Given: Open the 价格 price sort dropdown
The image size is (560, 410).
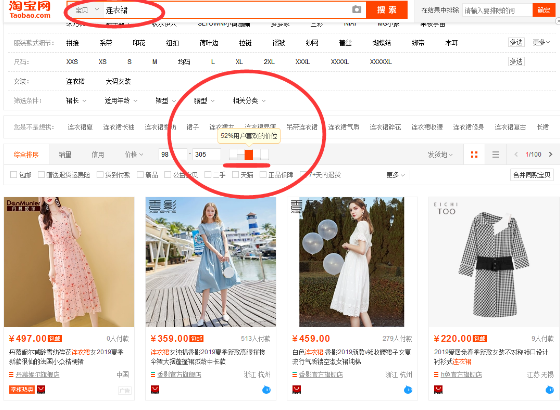Looking at the screenshot, I should click(x=134, y=155).
